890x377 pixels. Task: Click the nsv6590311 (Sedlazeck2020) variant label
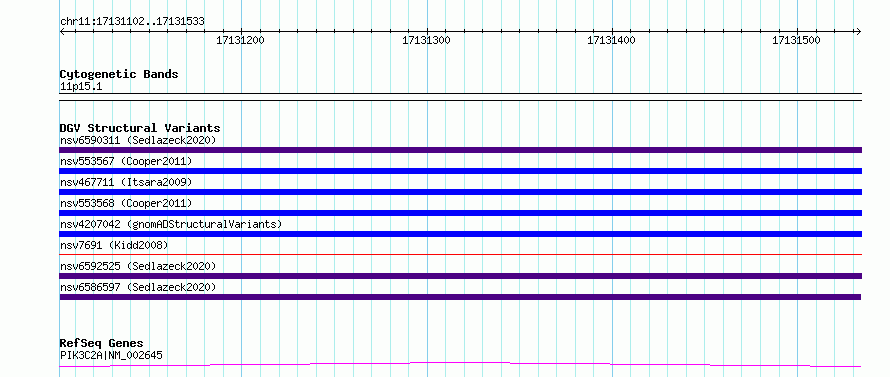coord(138,140)
